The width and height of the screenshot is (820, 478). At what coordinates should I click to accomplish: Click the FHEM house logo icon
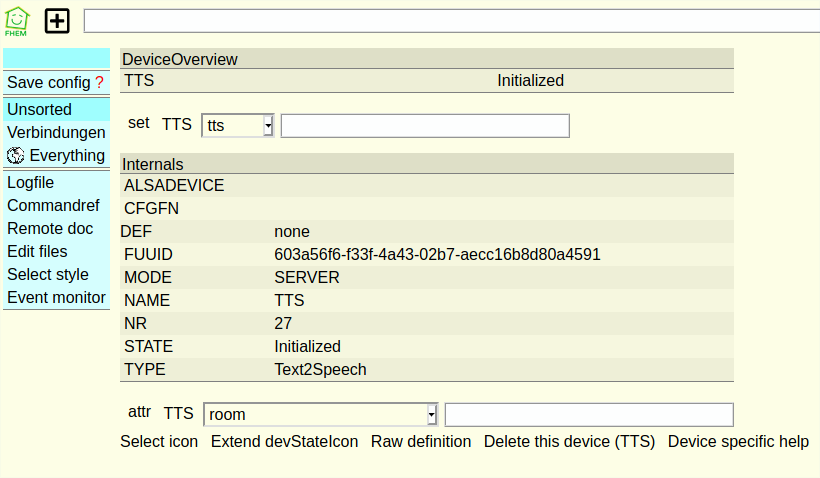pyautogui.click(x=17, y=20)
